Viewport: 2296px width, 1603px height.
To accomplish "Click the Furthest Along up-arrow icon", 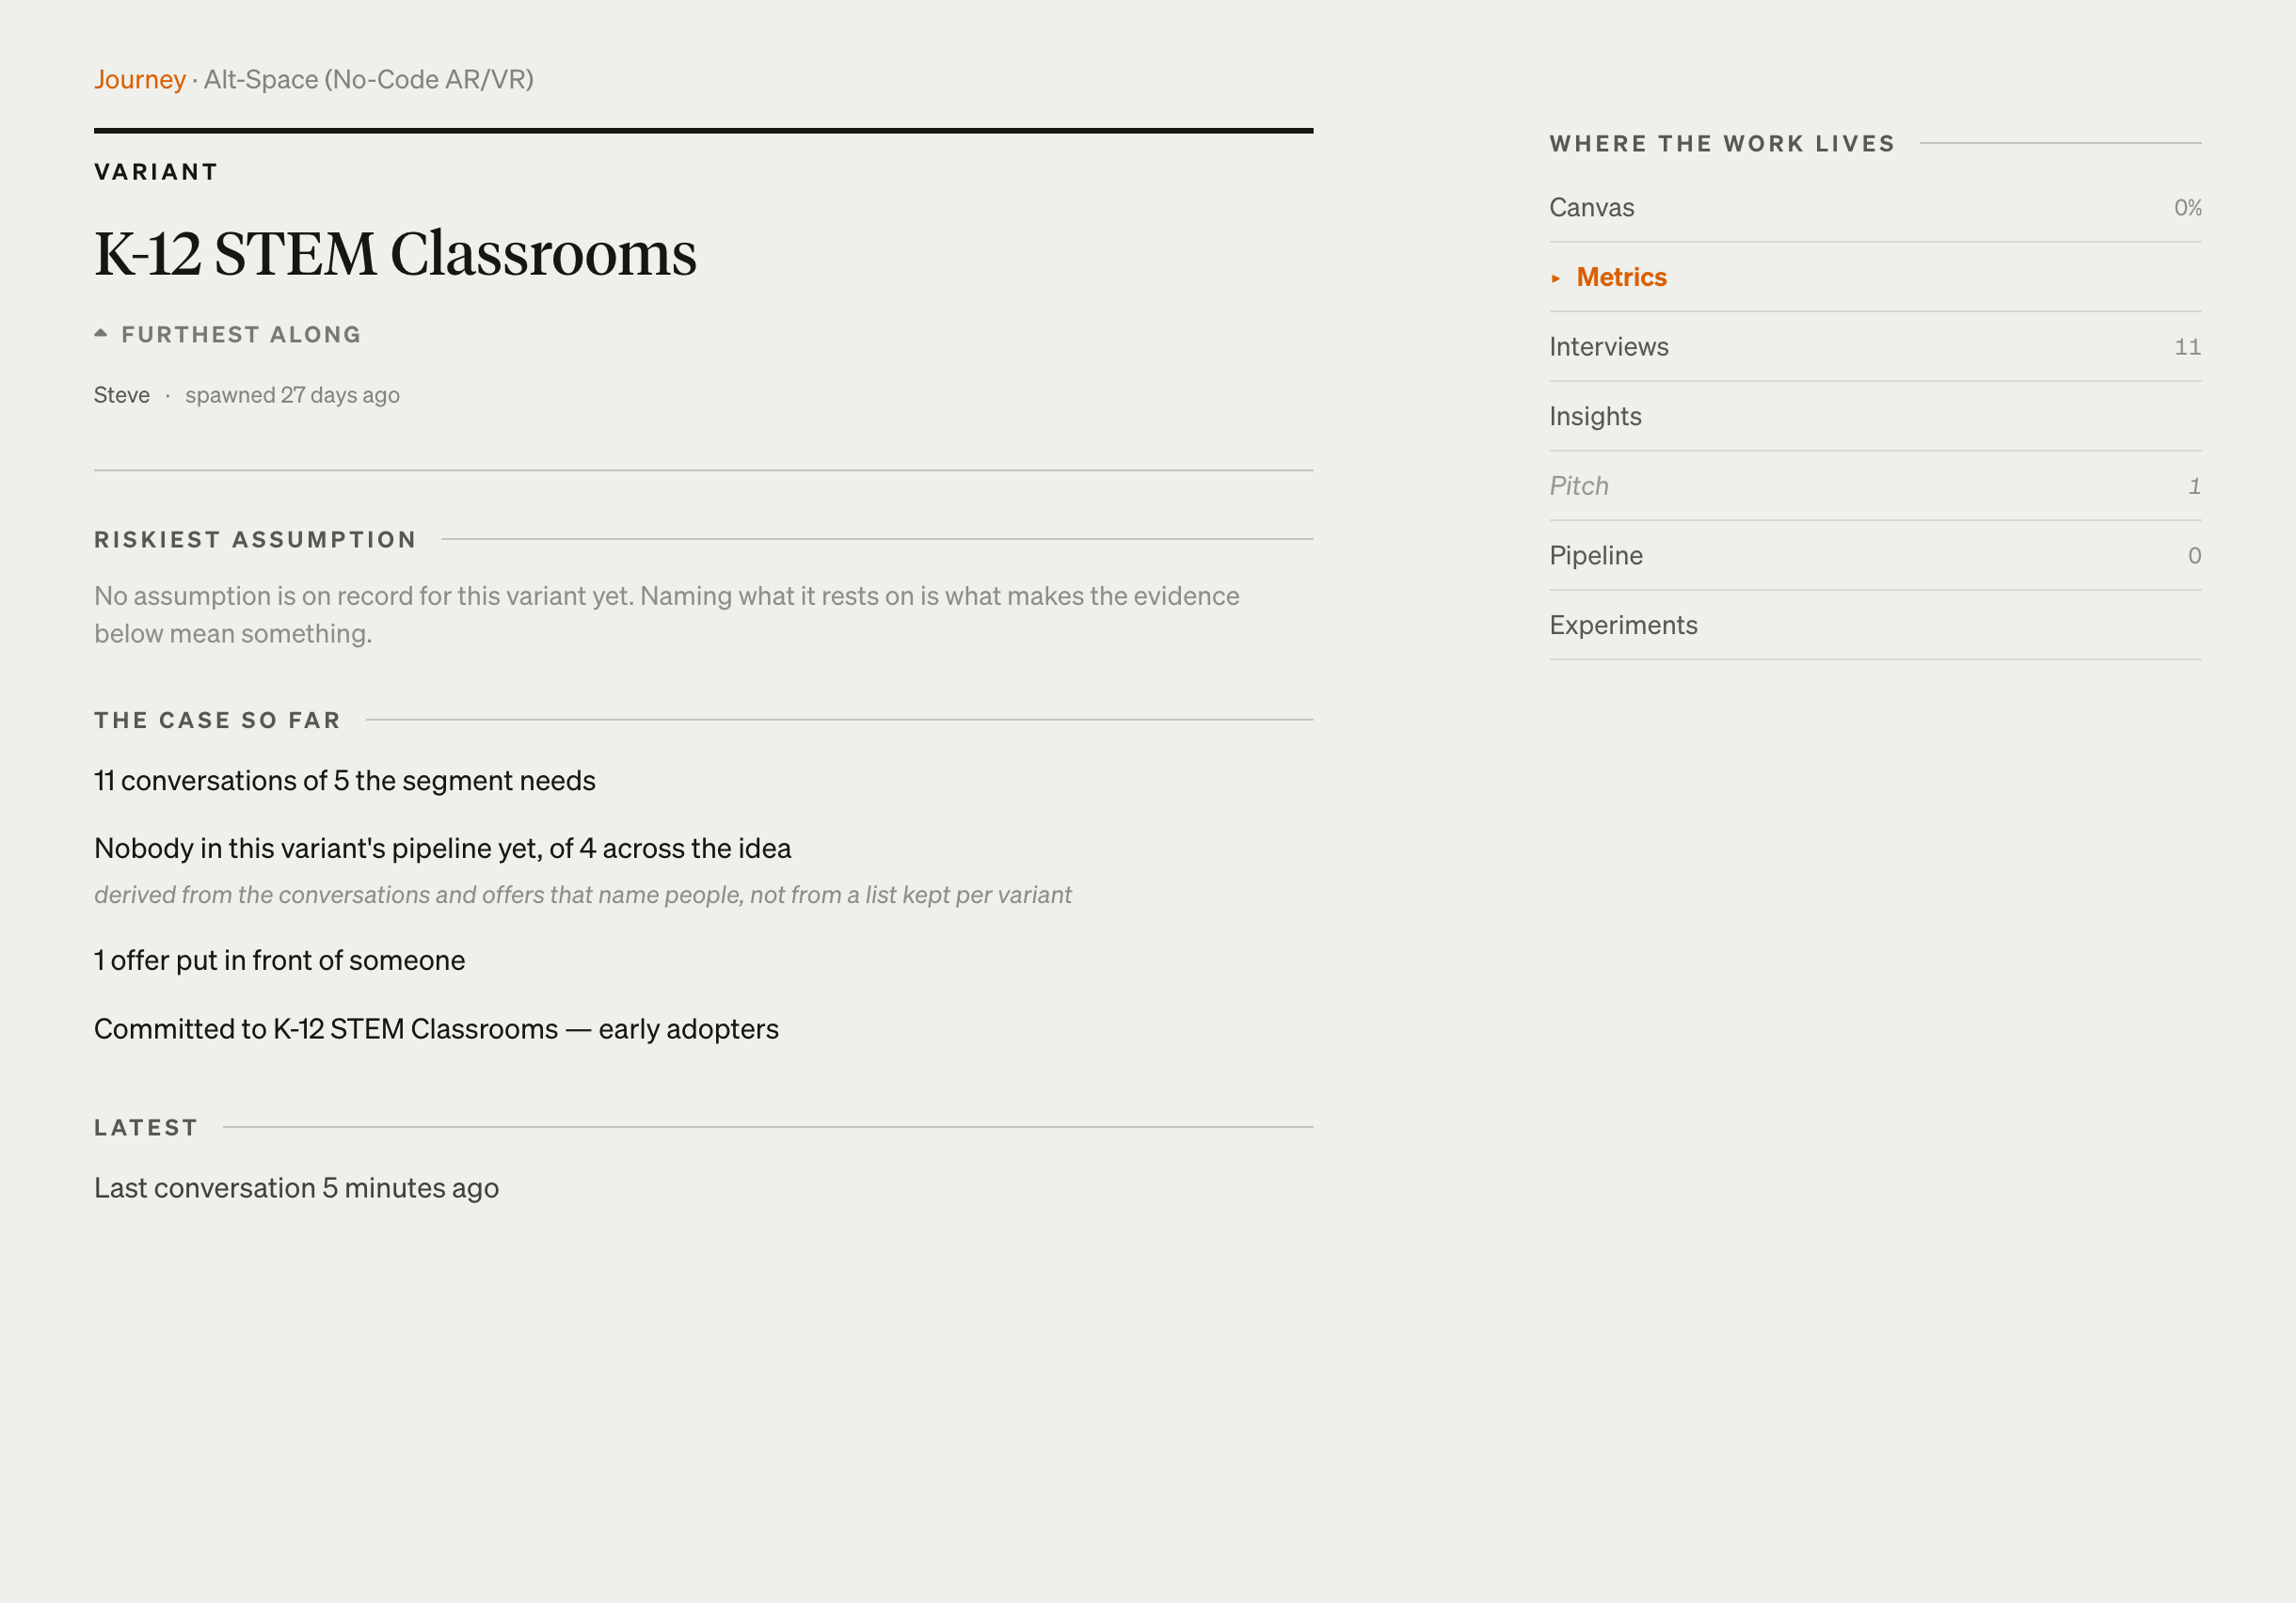I will click(x=101, y=334).
